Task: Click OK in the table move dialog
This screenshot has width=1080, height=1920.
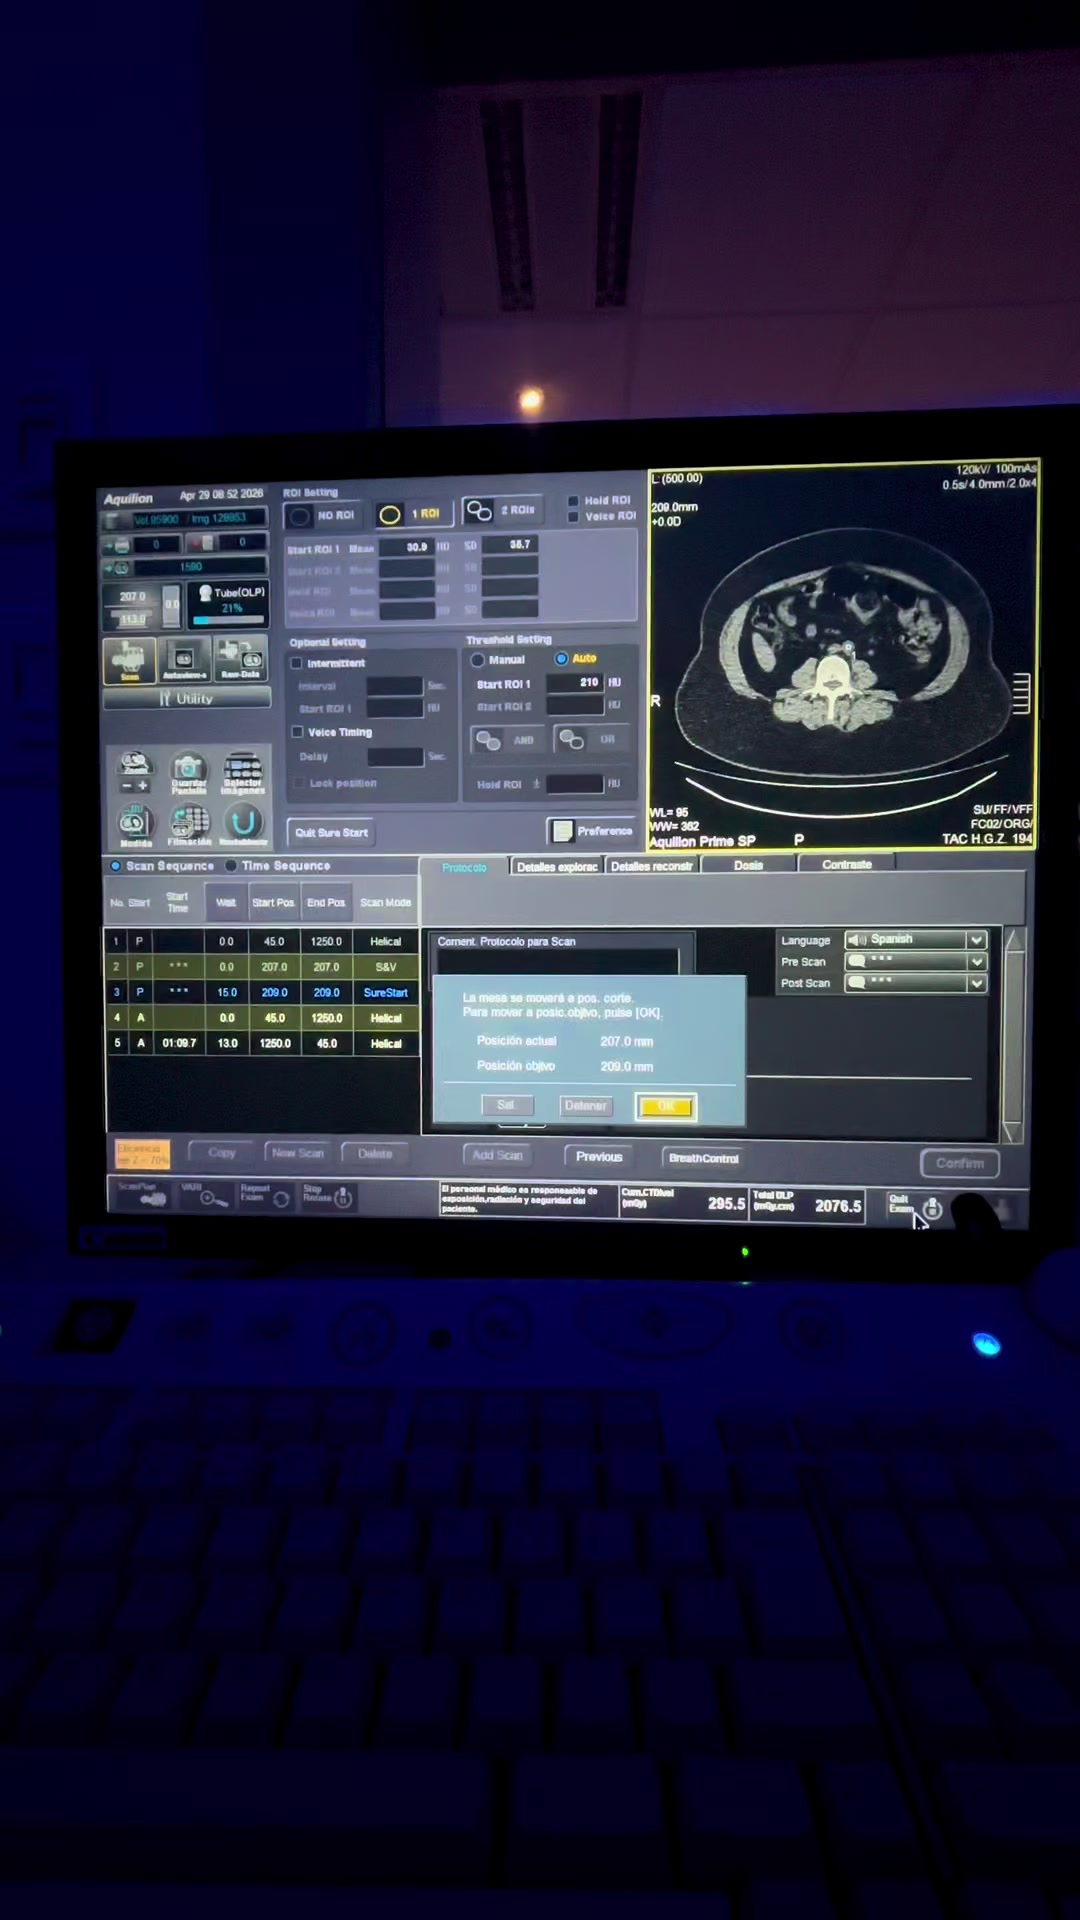Action: pyautogui.click(x=666, y=1106)
